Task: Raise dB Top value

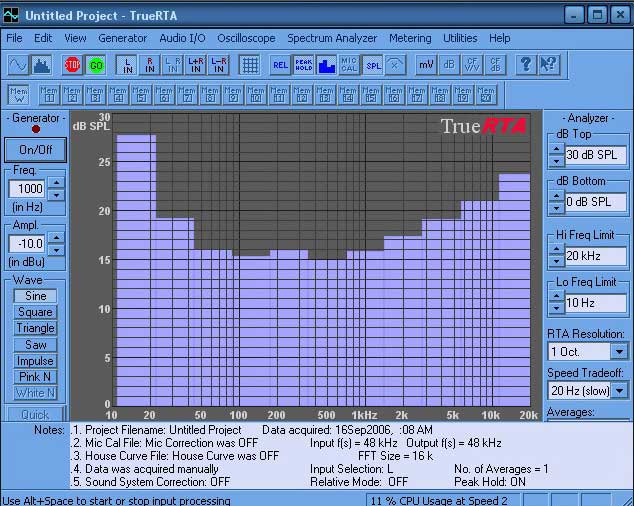Action: point(557,149)
